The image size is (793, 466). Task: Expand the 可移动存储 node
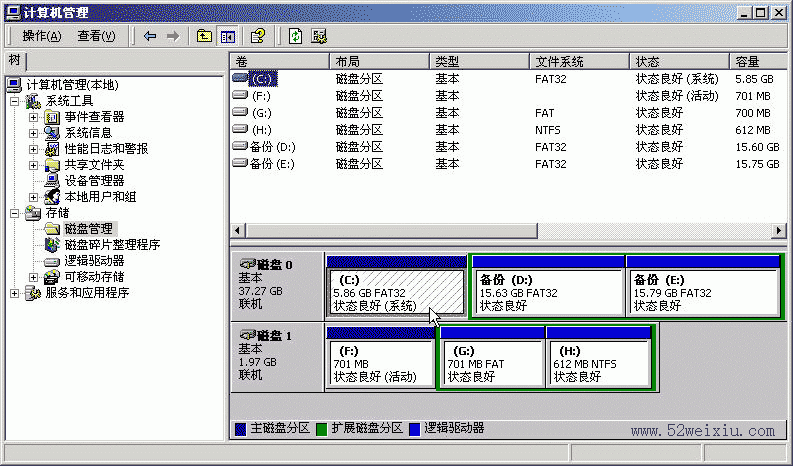point(33,277)
